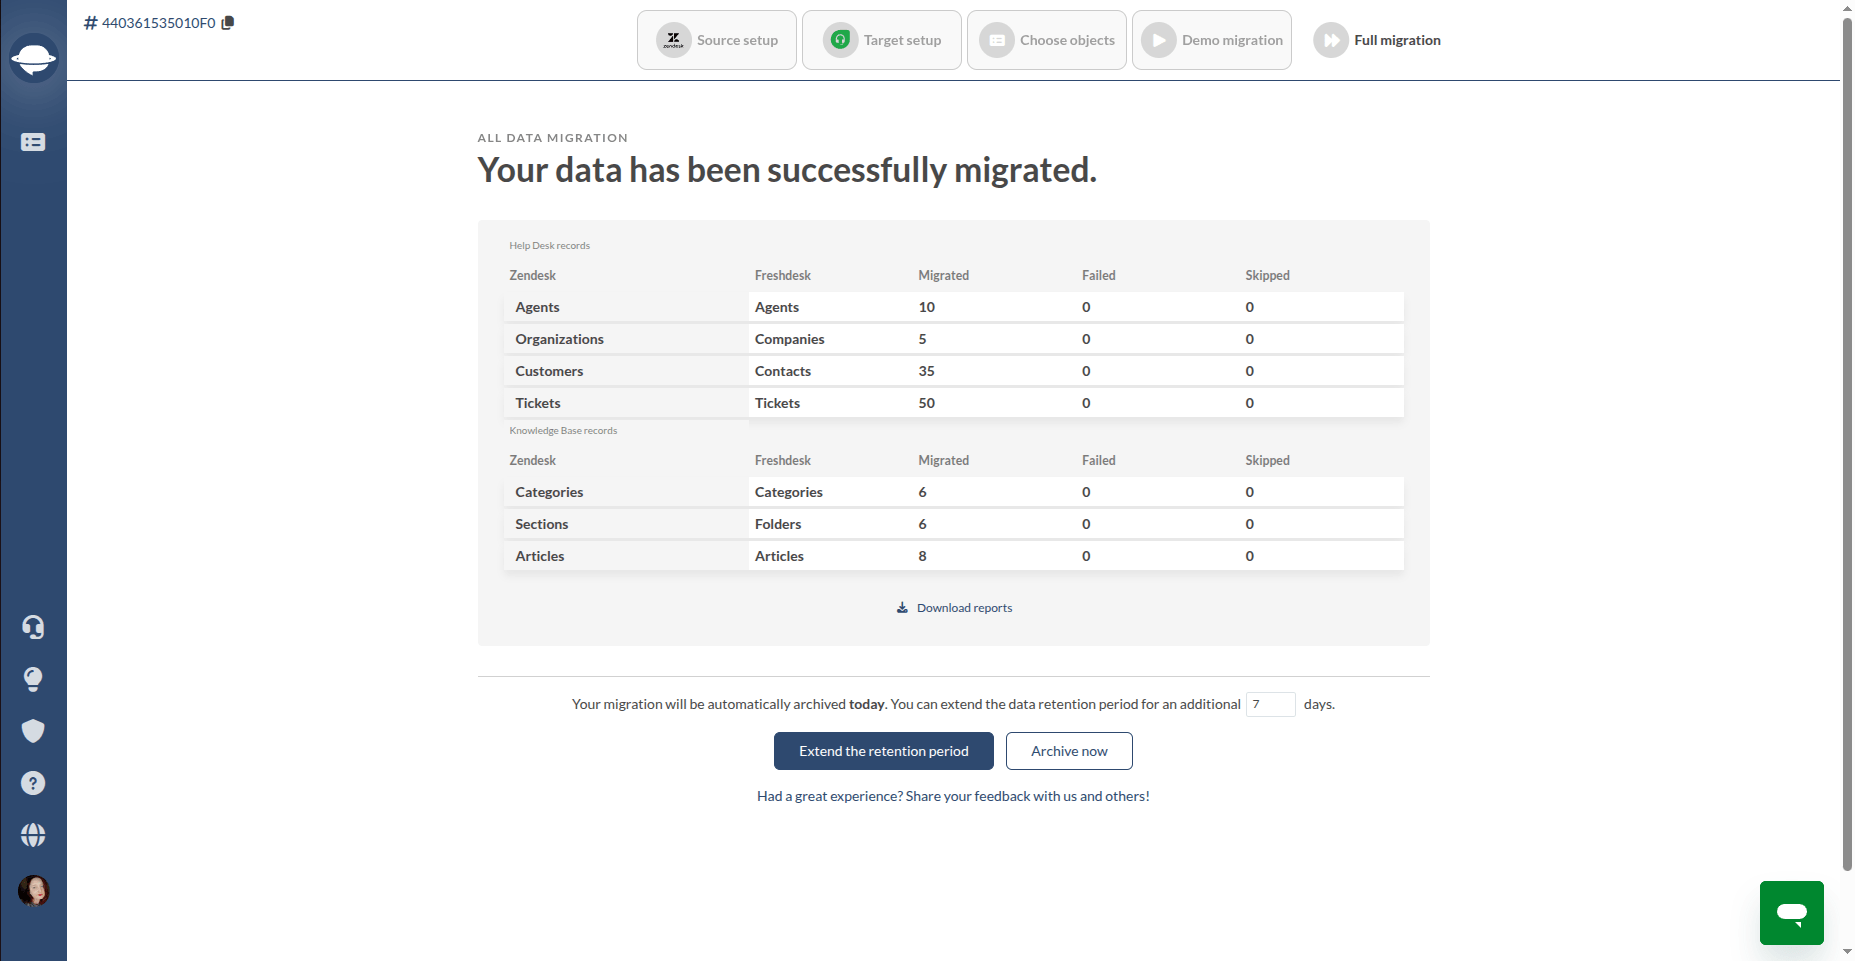
Task: Click the Knowledge Base records heading
Action: click(x=563, y=430)
